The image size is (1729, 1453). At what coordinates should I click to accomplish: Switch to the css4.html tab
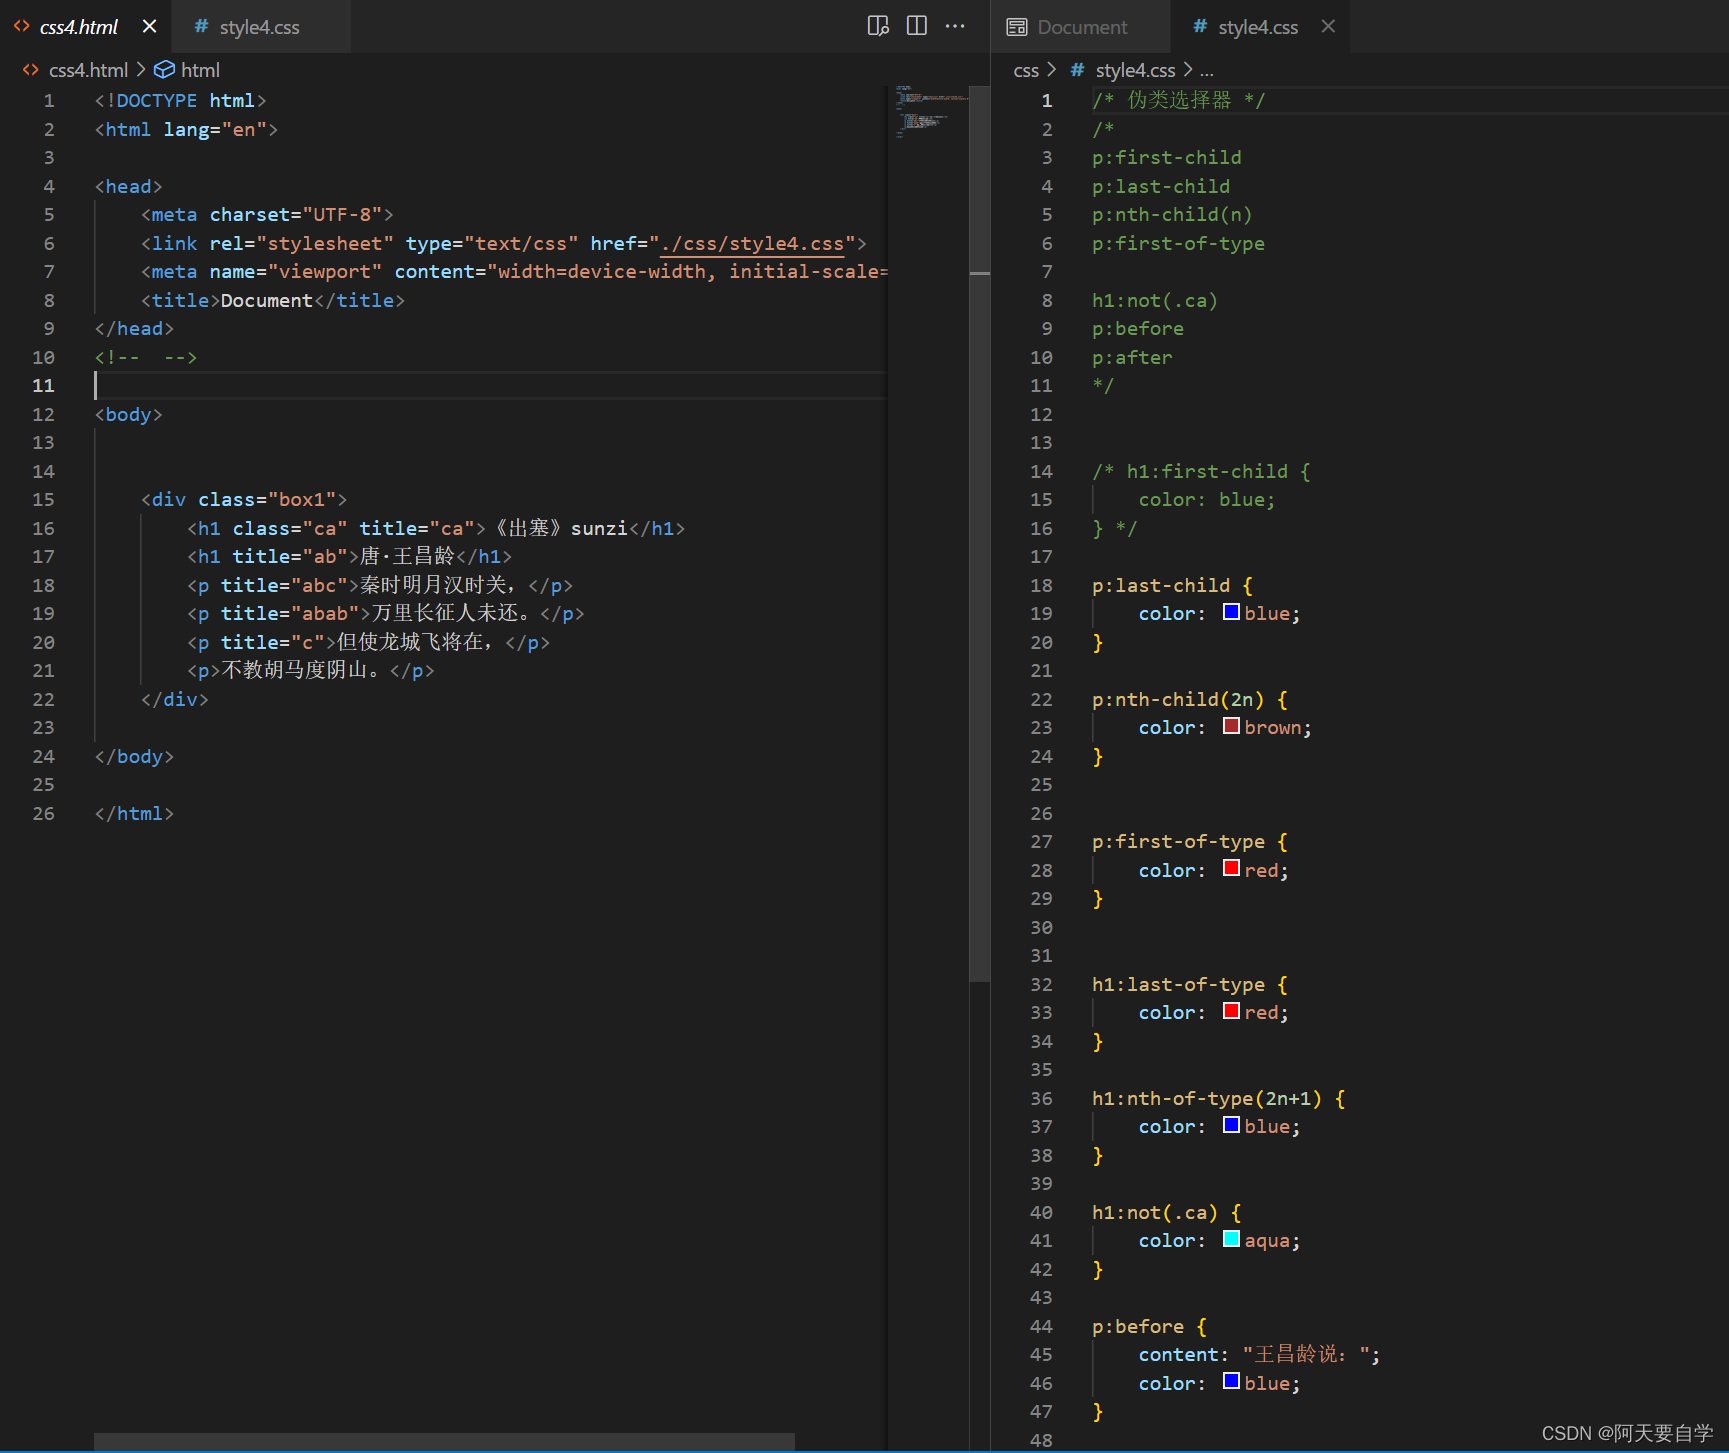(78, 27)
